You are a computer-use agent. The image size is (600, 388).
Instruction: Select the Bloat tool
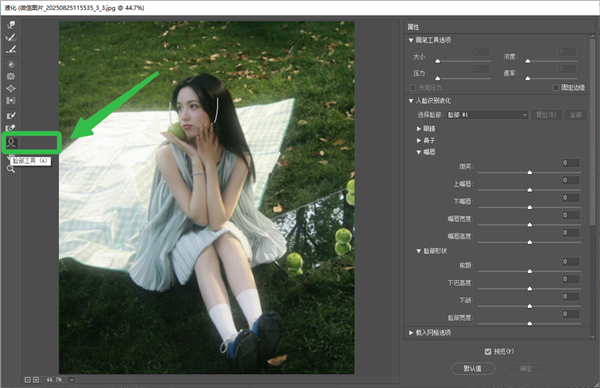pyautogui.click(x=11, y=88)
